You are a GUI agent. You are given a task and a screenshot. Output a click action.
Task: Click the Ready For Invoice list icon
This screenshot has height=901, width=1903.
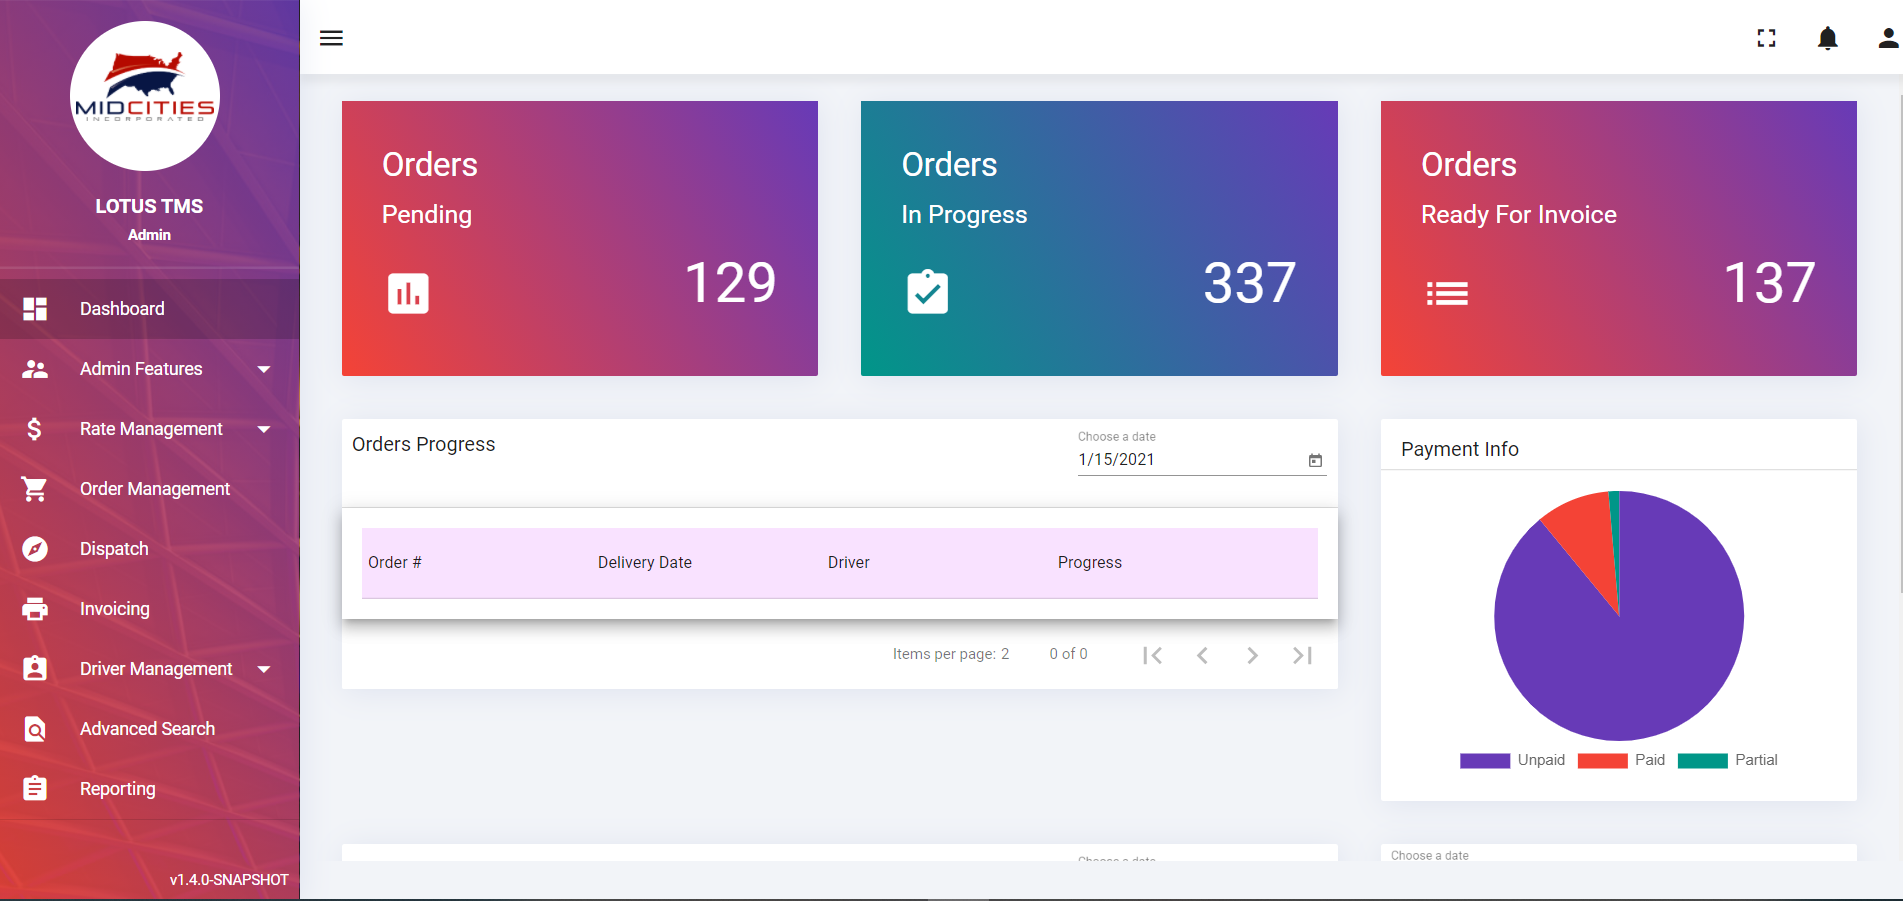click(x=1446, y=293)
